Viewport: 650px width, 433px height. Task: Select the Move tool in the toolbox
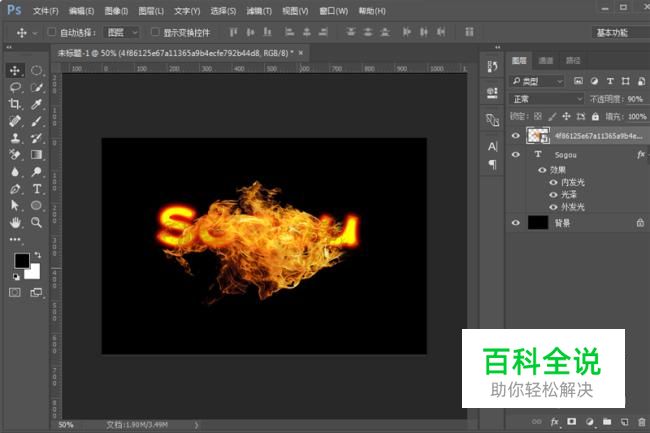[15, 70]
